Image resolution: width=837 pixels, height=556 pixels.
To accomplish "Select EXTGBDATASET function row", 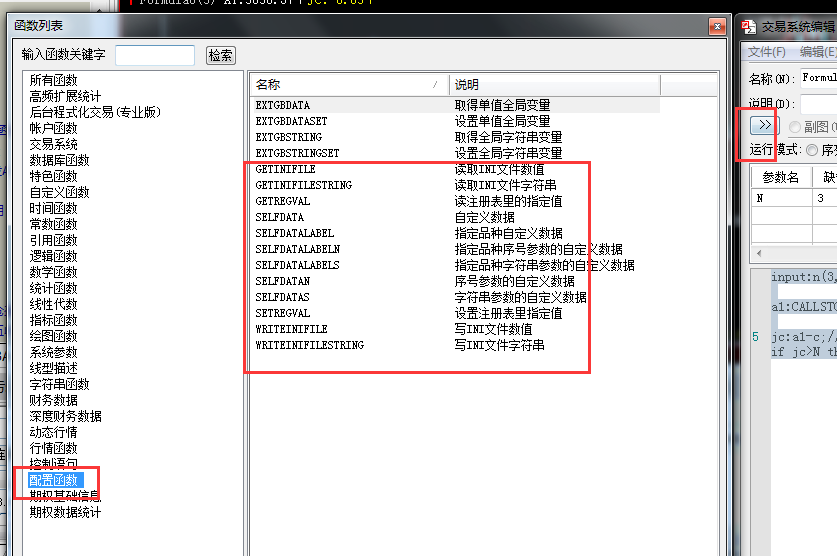I will click(455, 121).
